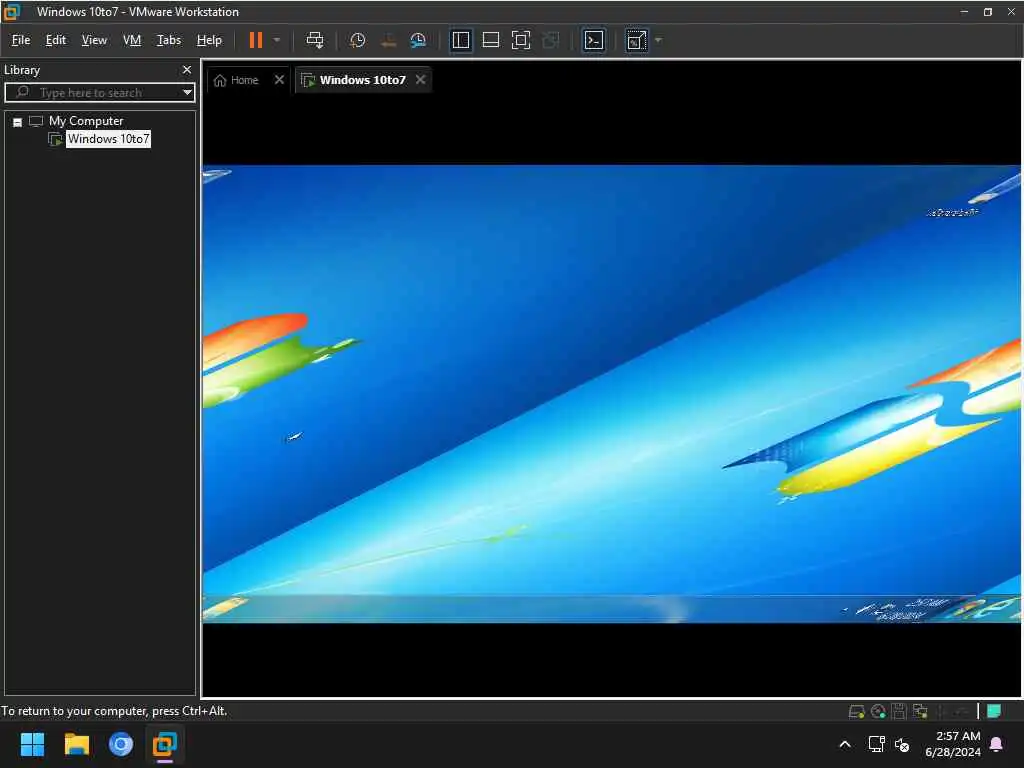Pause the running virtual machine

(x=255, y=40)
